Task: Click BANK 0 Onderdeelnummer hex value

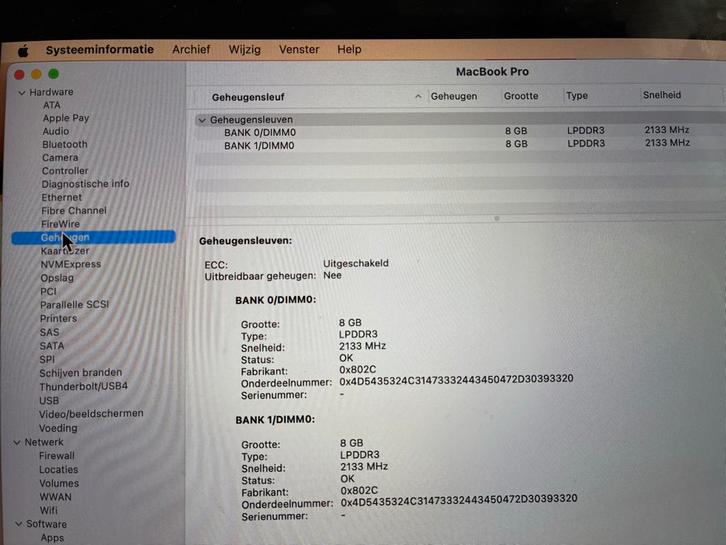Action: pyautogui.click(x=456, y=380)
